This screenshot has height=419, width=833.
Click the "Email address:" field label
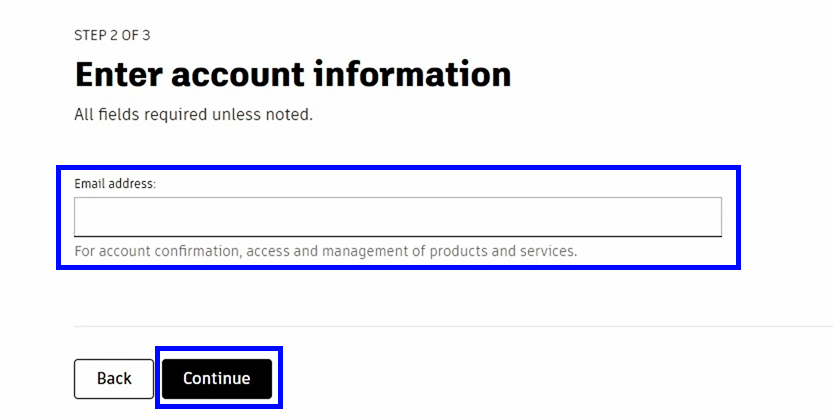tap(115, 184)
